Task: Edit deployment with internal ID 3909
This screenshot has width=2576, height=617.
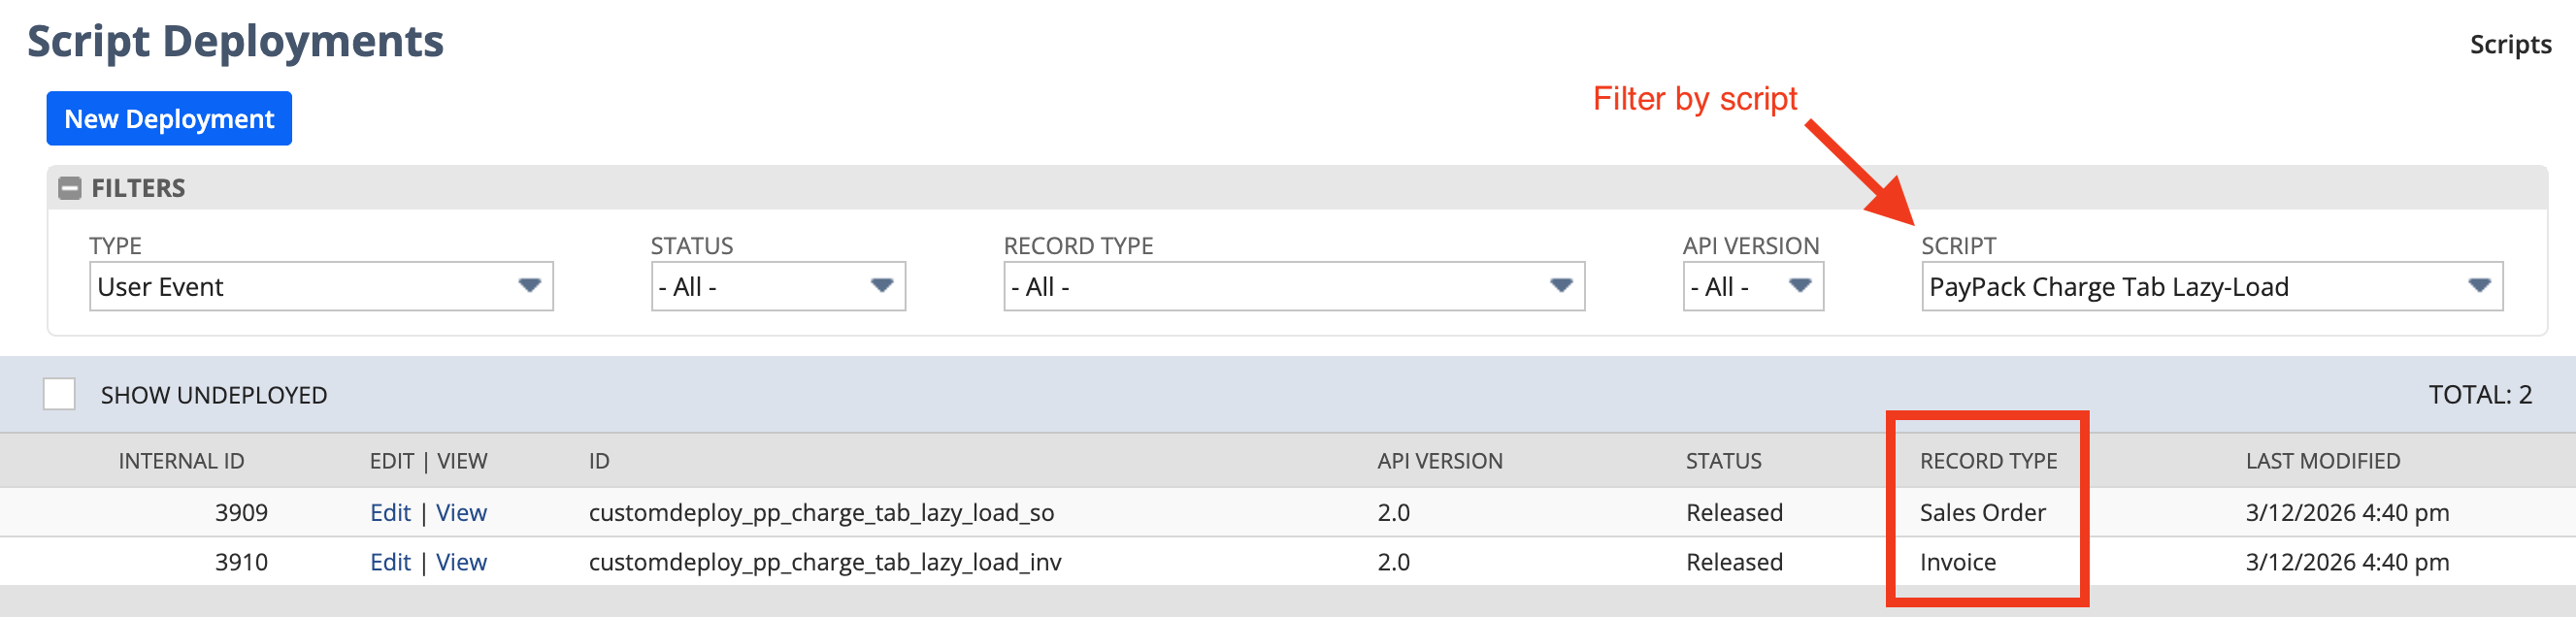Action: pyautogui.click(x=390, y=512)
